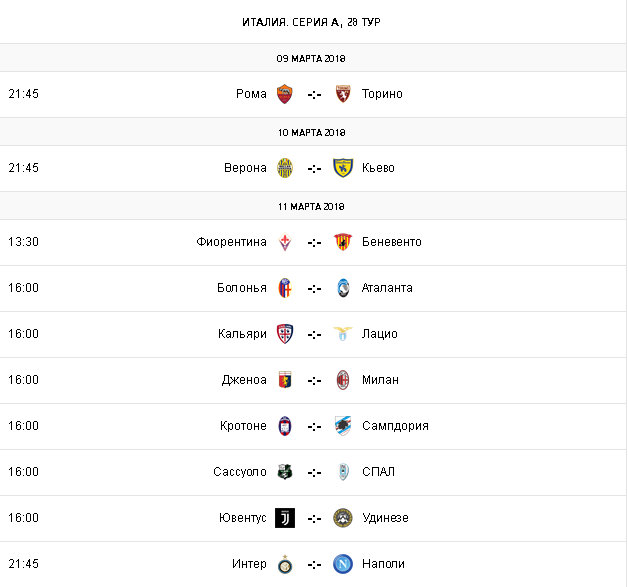Image resolution: width=628 pixels, height=587 pixels.
Task: Open the Кротоне team name link
Action: 243,426
